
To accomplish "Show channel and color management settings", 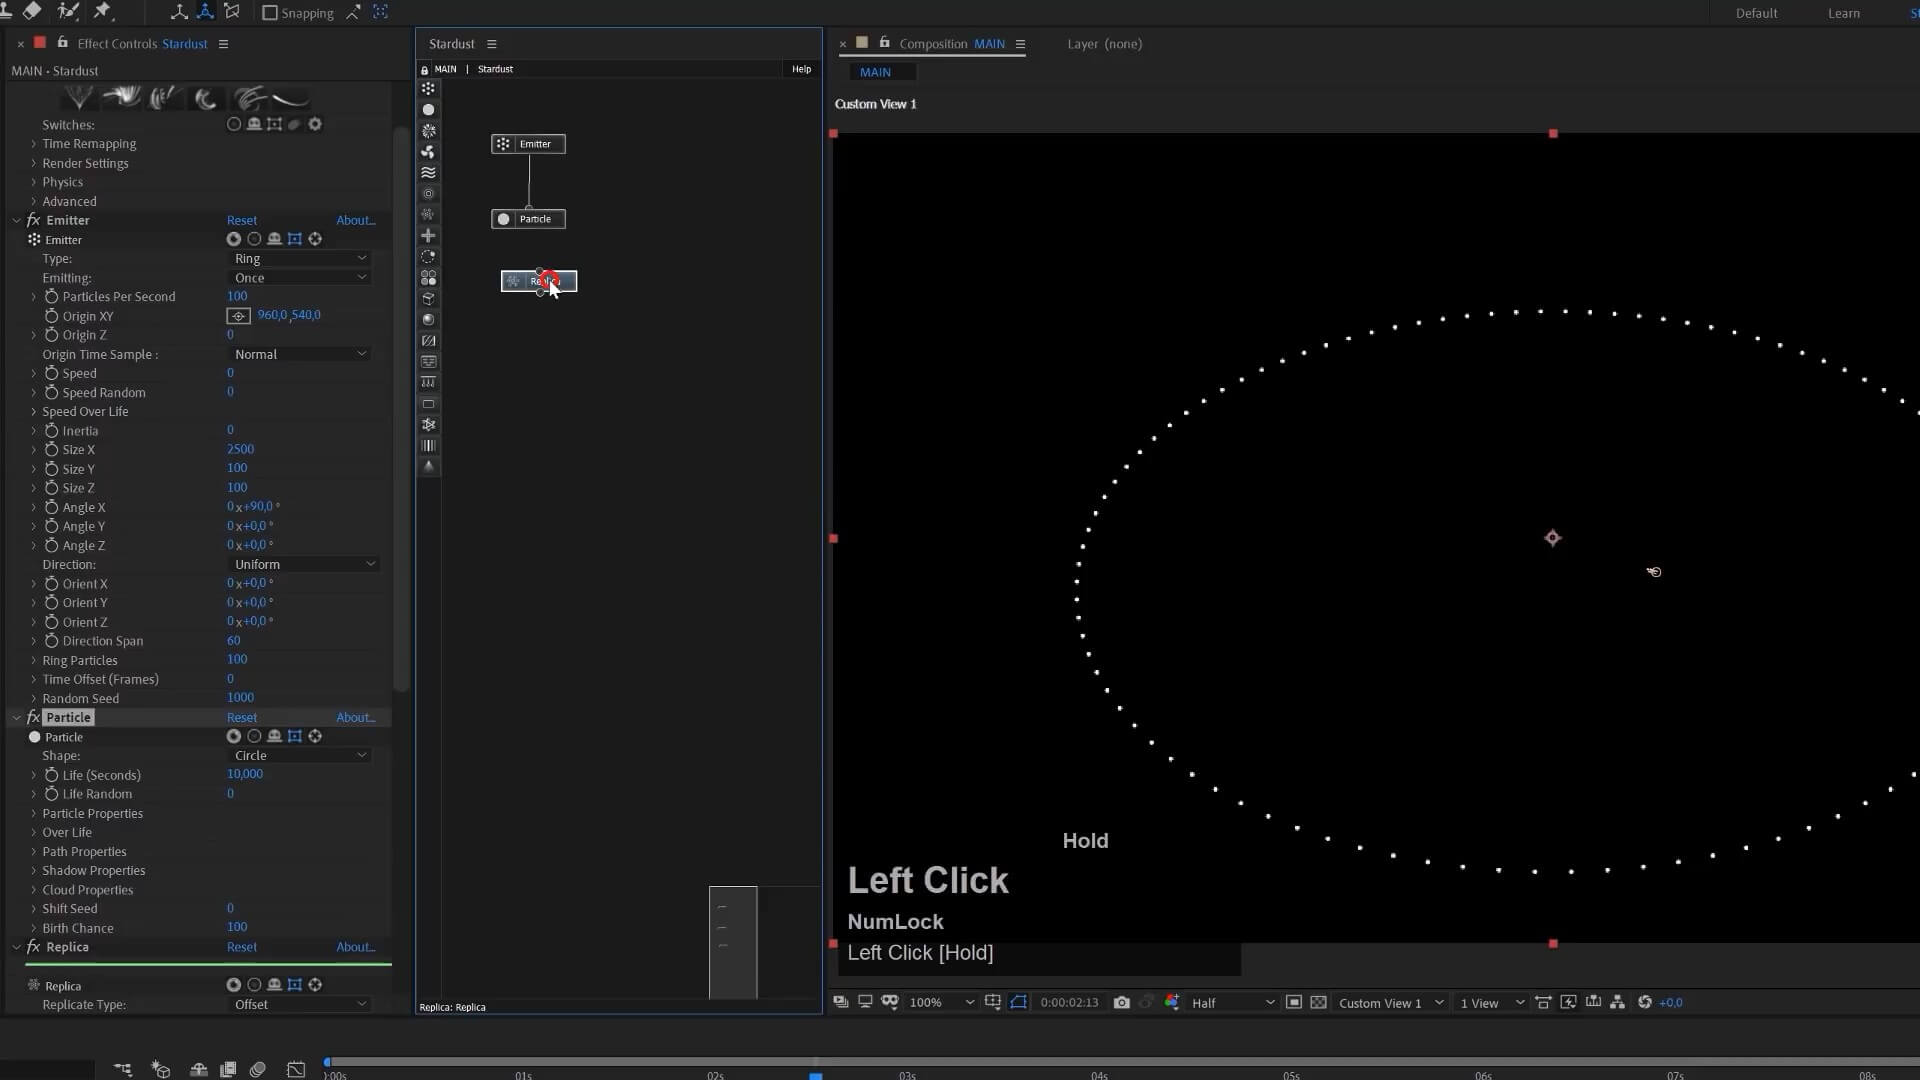I will 1172,1002.
